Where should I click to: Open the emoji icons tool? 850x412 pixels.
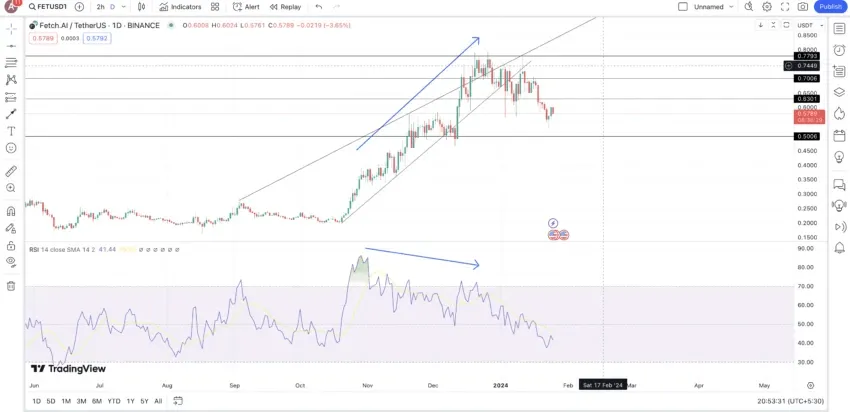click(x=11, y=148)
